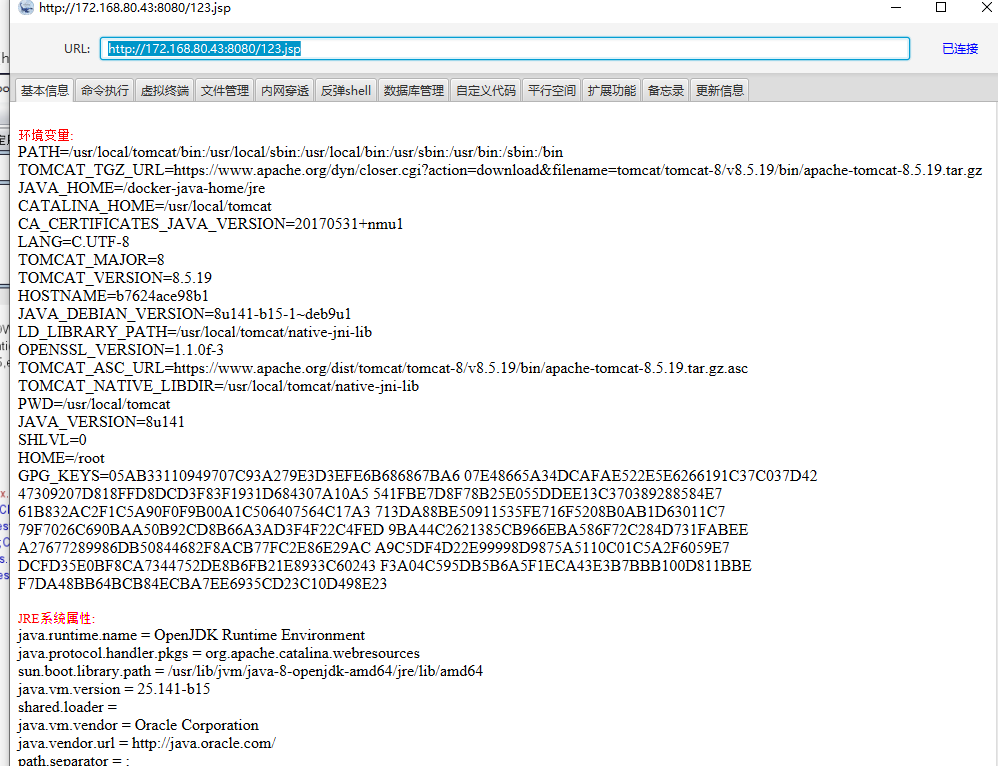
Task: Open the 平行空间 tab
Action: point(552,90)
